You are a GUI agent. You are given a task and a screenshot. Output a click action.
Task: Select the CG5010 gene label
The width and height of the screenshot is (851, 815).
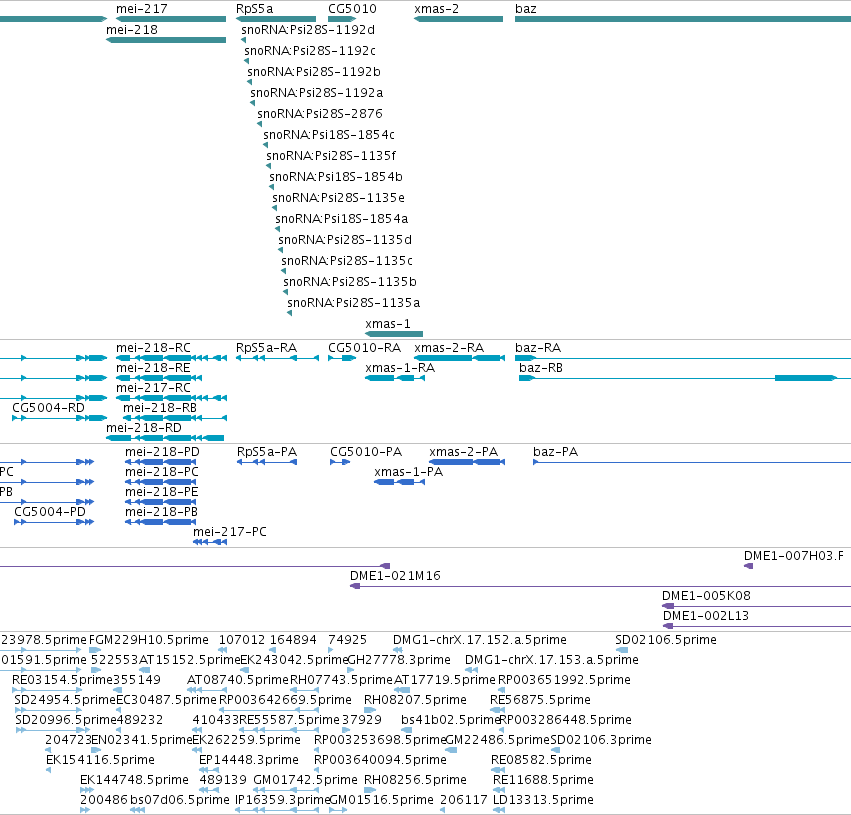[352, 9]
